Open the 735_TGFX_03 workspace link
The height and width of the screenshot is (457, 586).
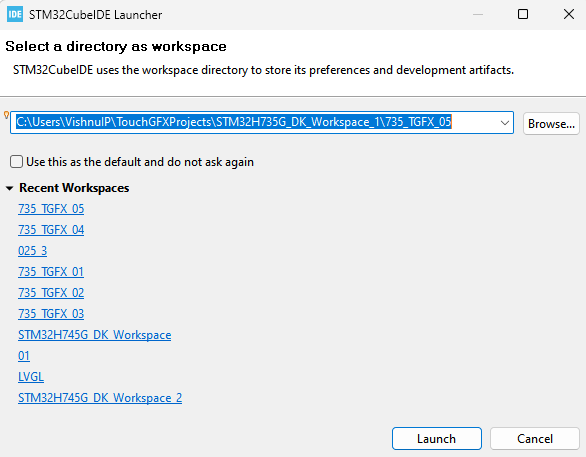(x=51, y=314)
